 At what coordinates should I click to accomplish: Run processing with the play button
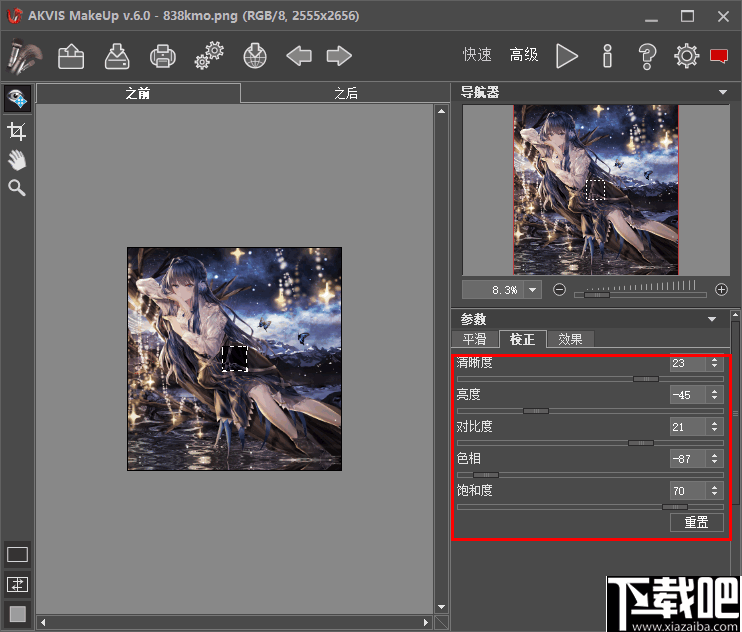[x=567, y=56]
